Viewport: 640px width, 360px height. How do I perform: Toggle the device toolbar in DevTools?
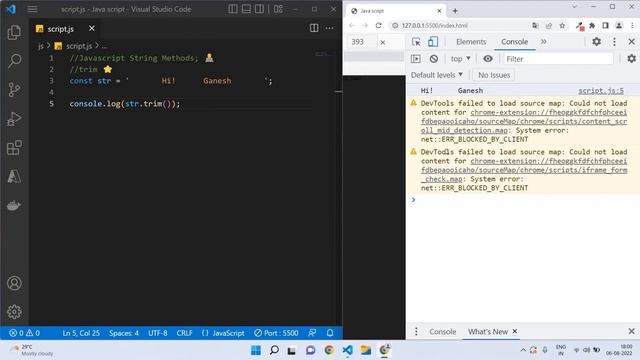(x=433, y=42)
